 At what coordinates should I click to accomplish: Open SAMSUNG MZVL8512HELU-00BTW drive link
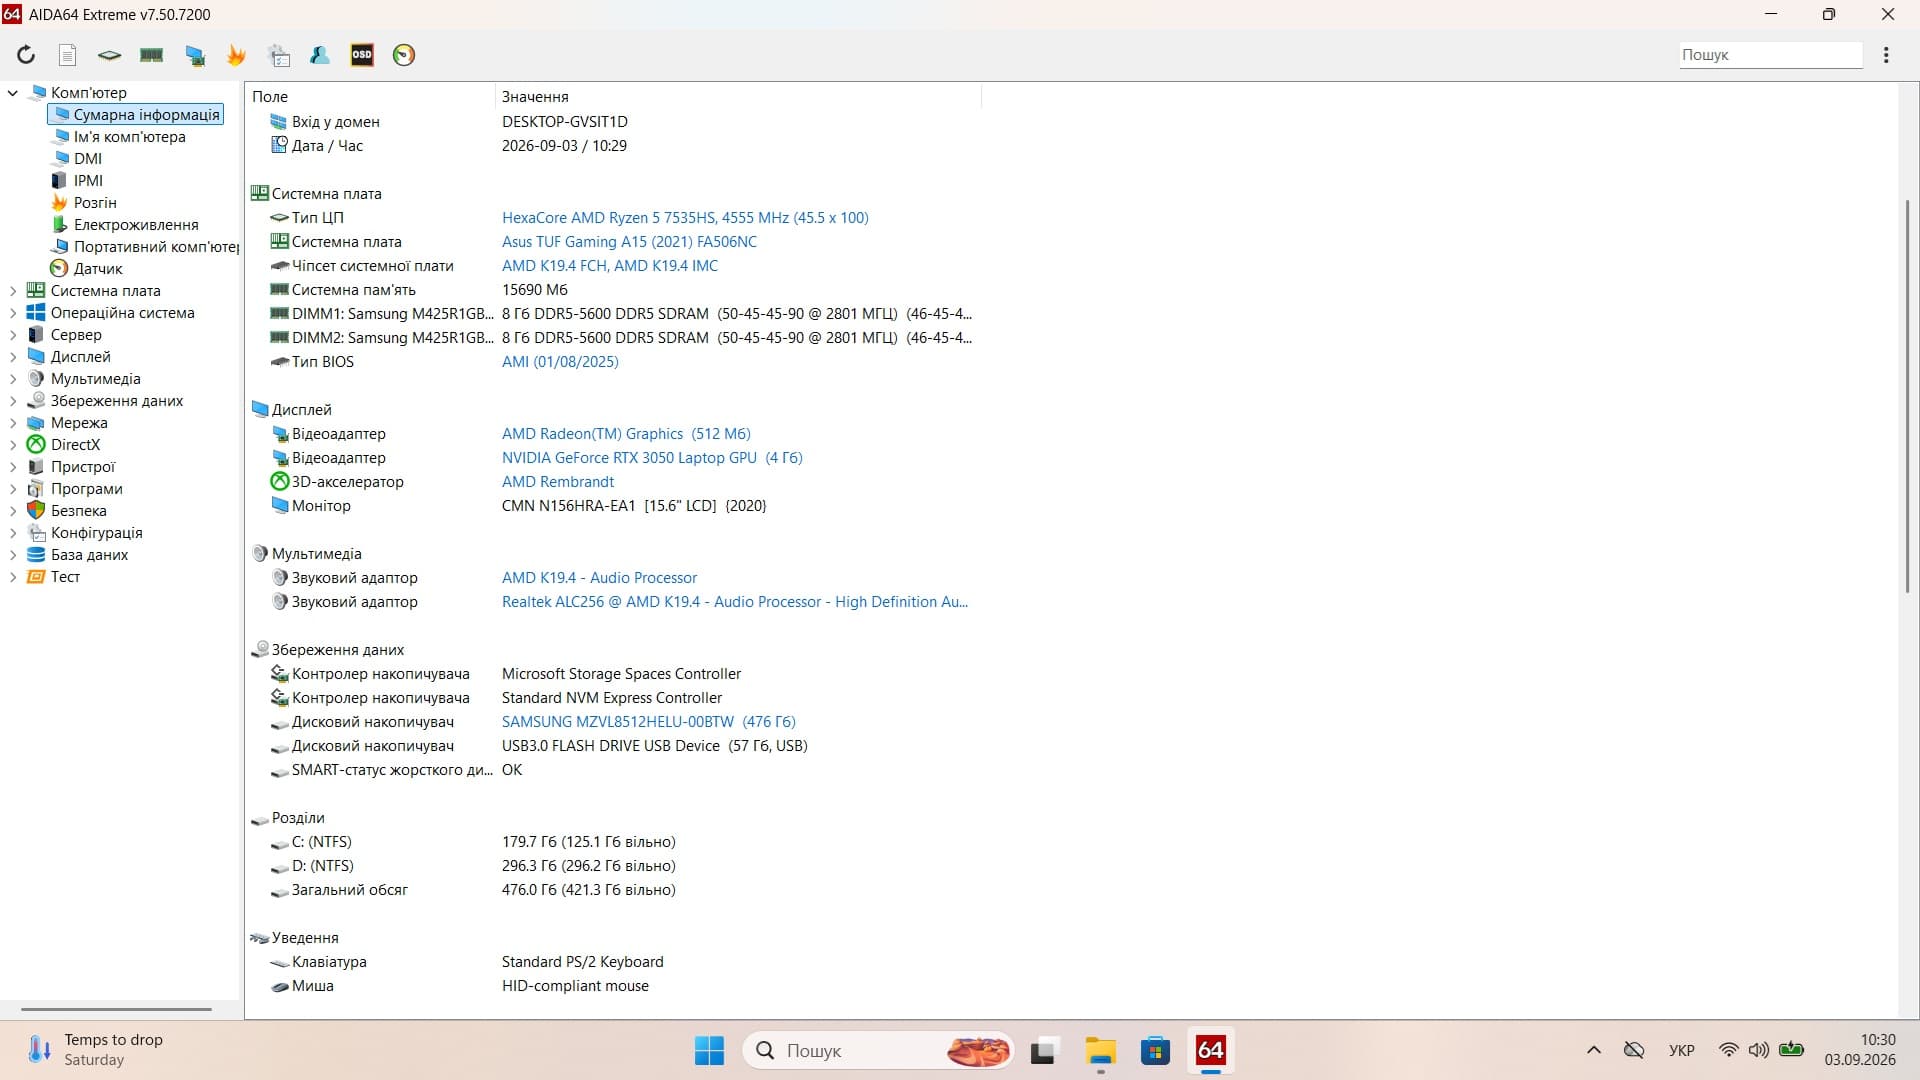pyautogui.click(x=649, y=722)
